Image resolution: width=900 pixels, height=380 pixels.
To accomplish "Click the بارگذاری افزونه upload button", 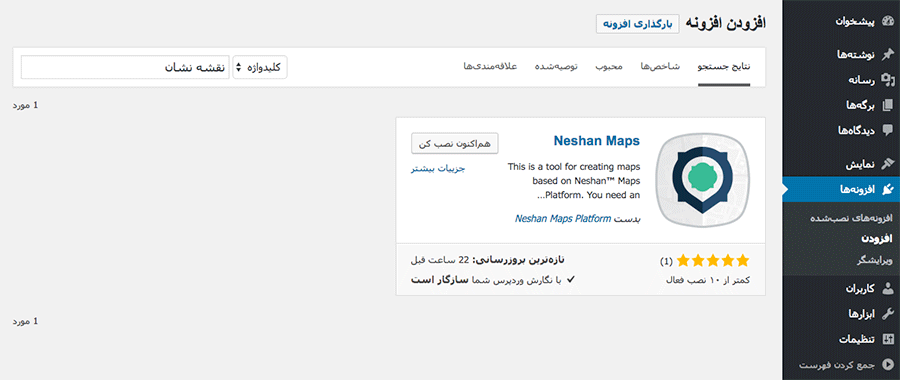I will point(637,24).
